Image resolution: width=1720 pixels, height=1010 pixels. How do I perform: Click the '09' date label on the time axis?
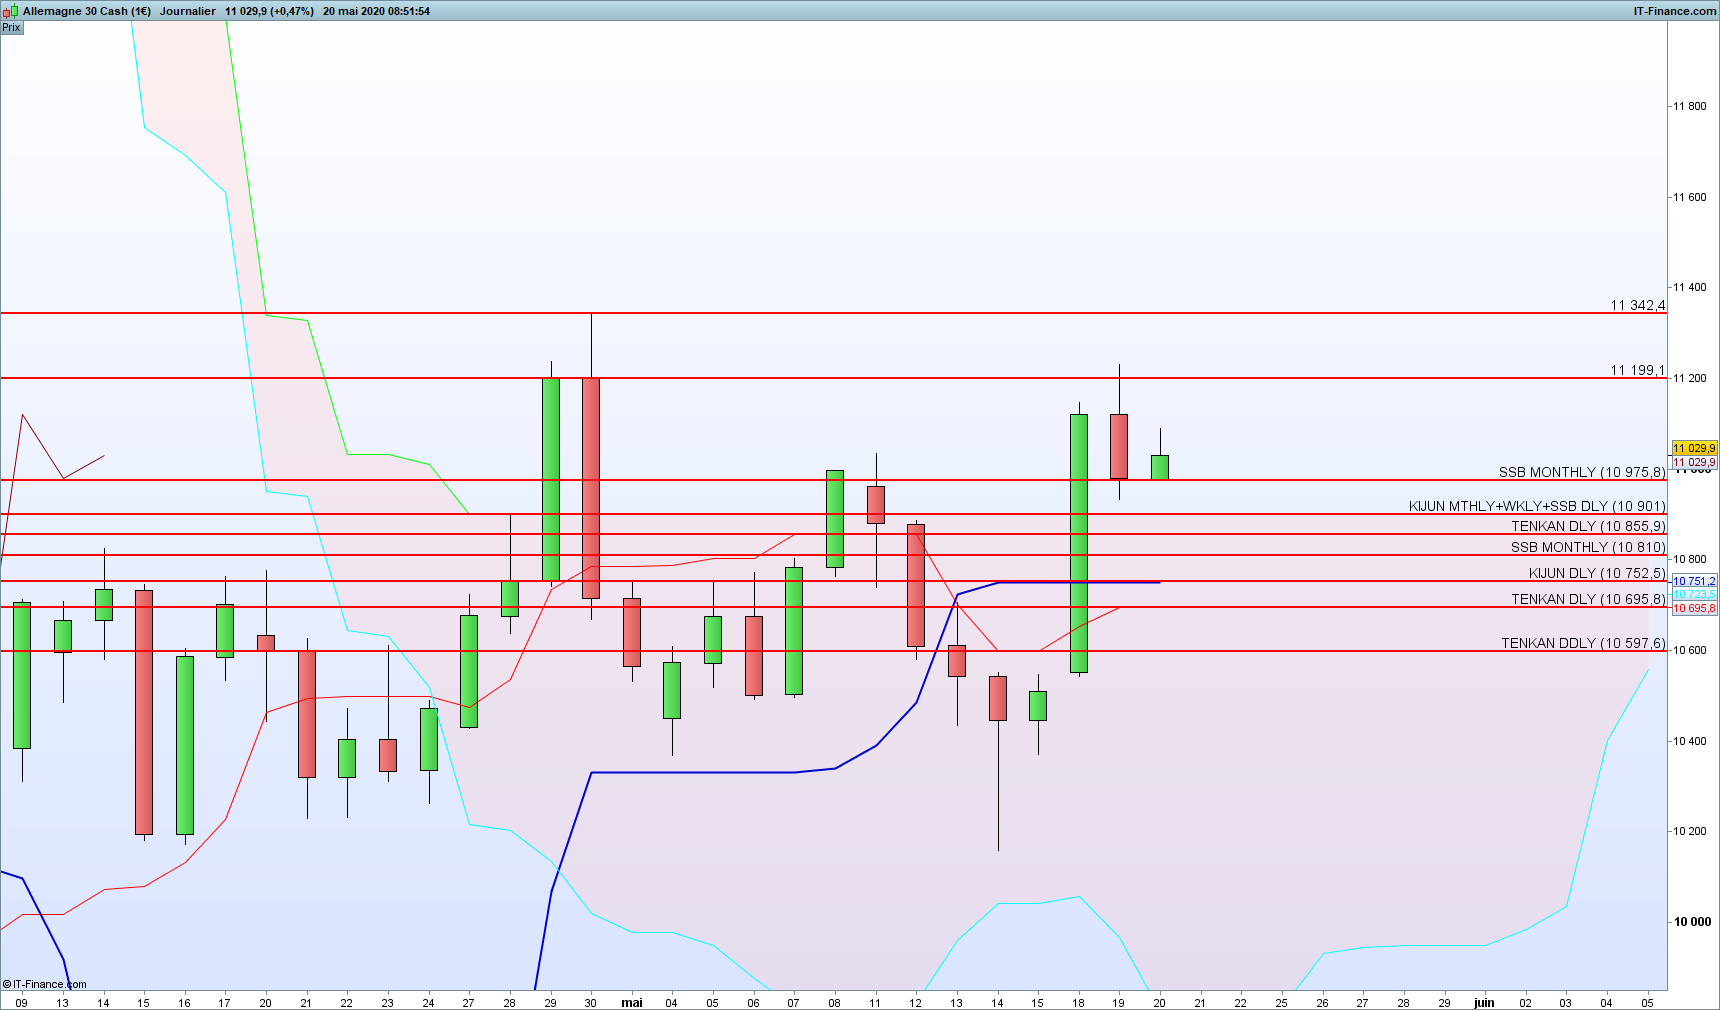(x=22, y=1003)
